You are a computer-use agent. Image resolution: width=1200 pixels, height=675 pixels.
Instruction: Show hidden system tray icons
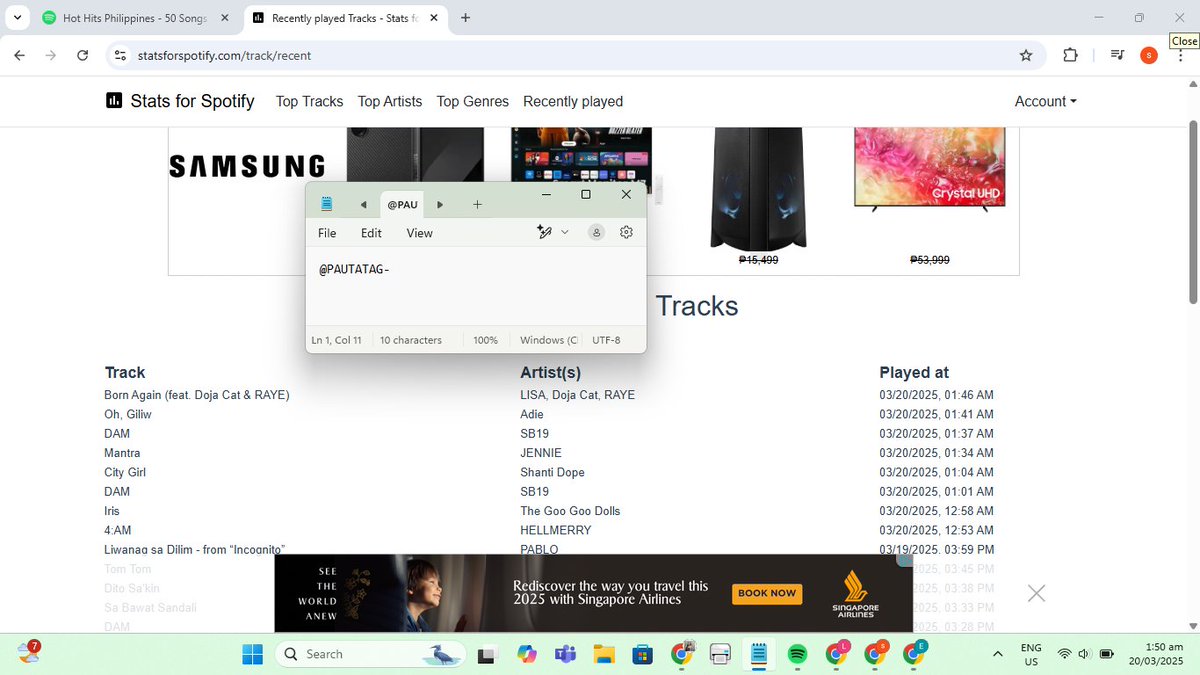point(997,654)
